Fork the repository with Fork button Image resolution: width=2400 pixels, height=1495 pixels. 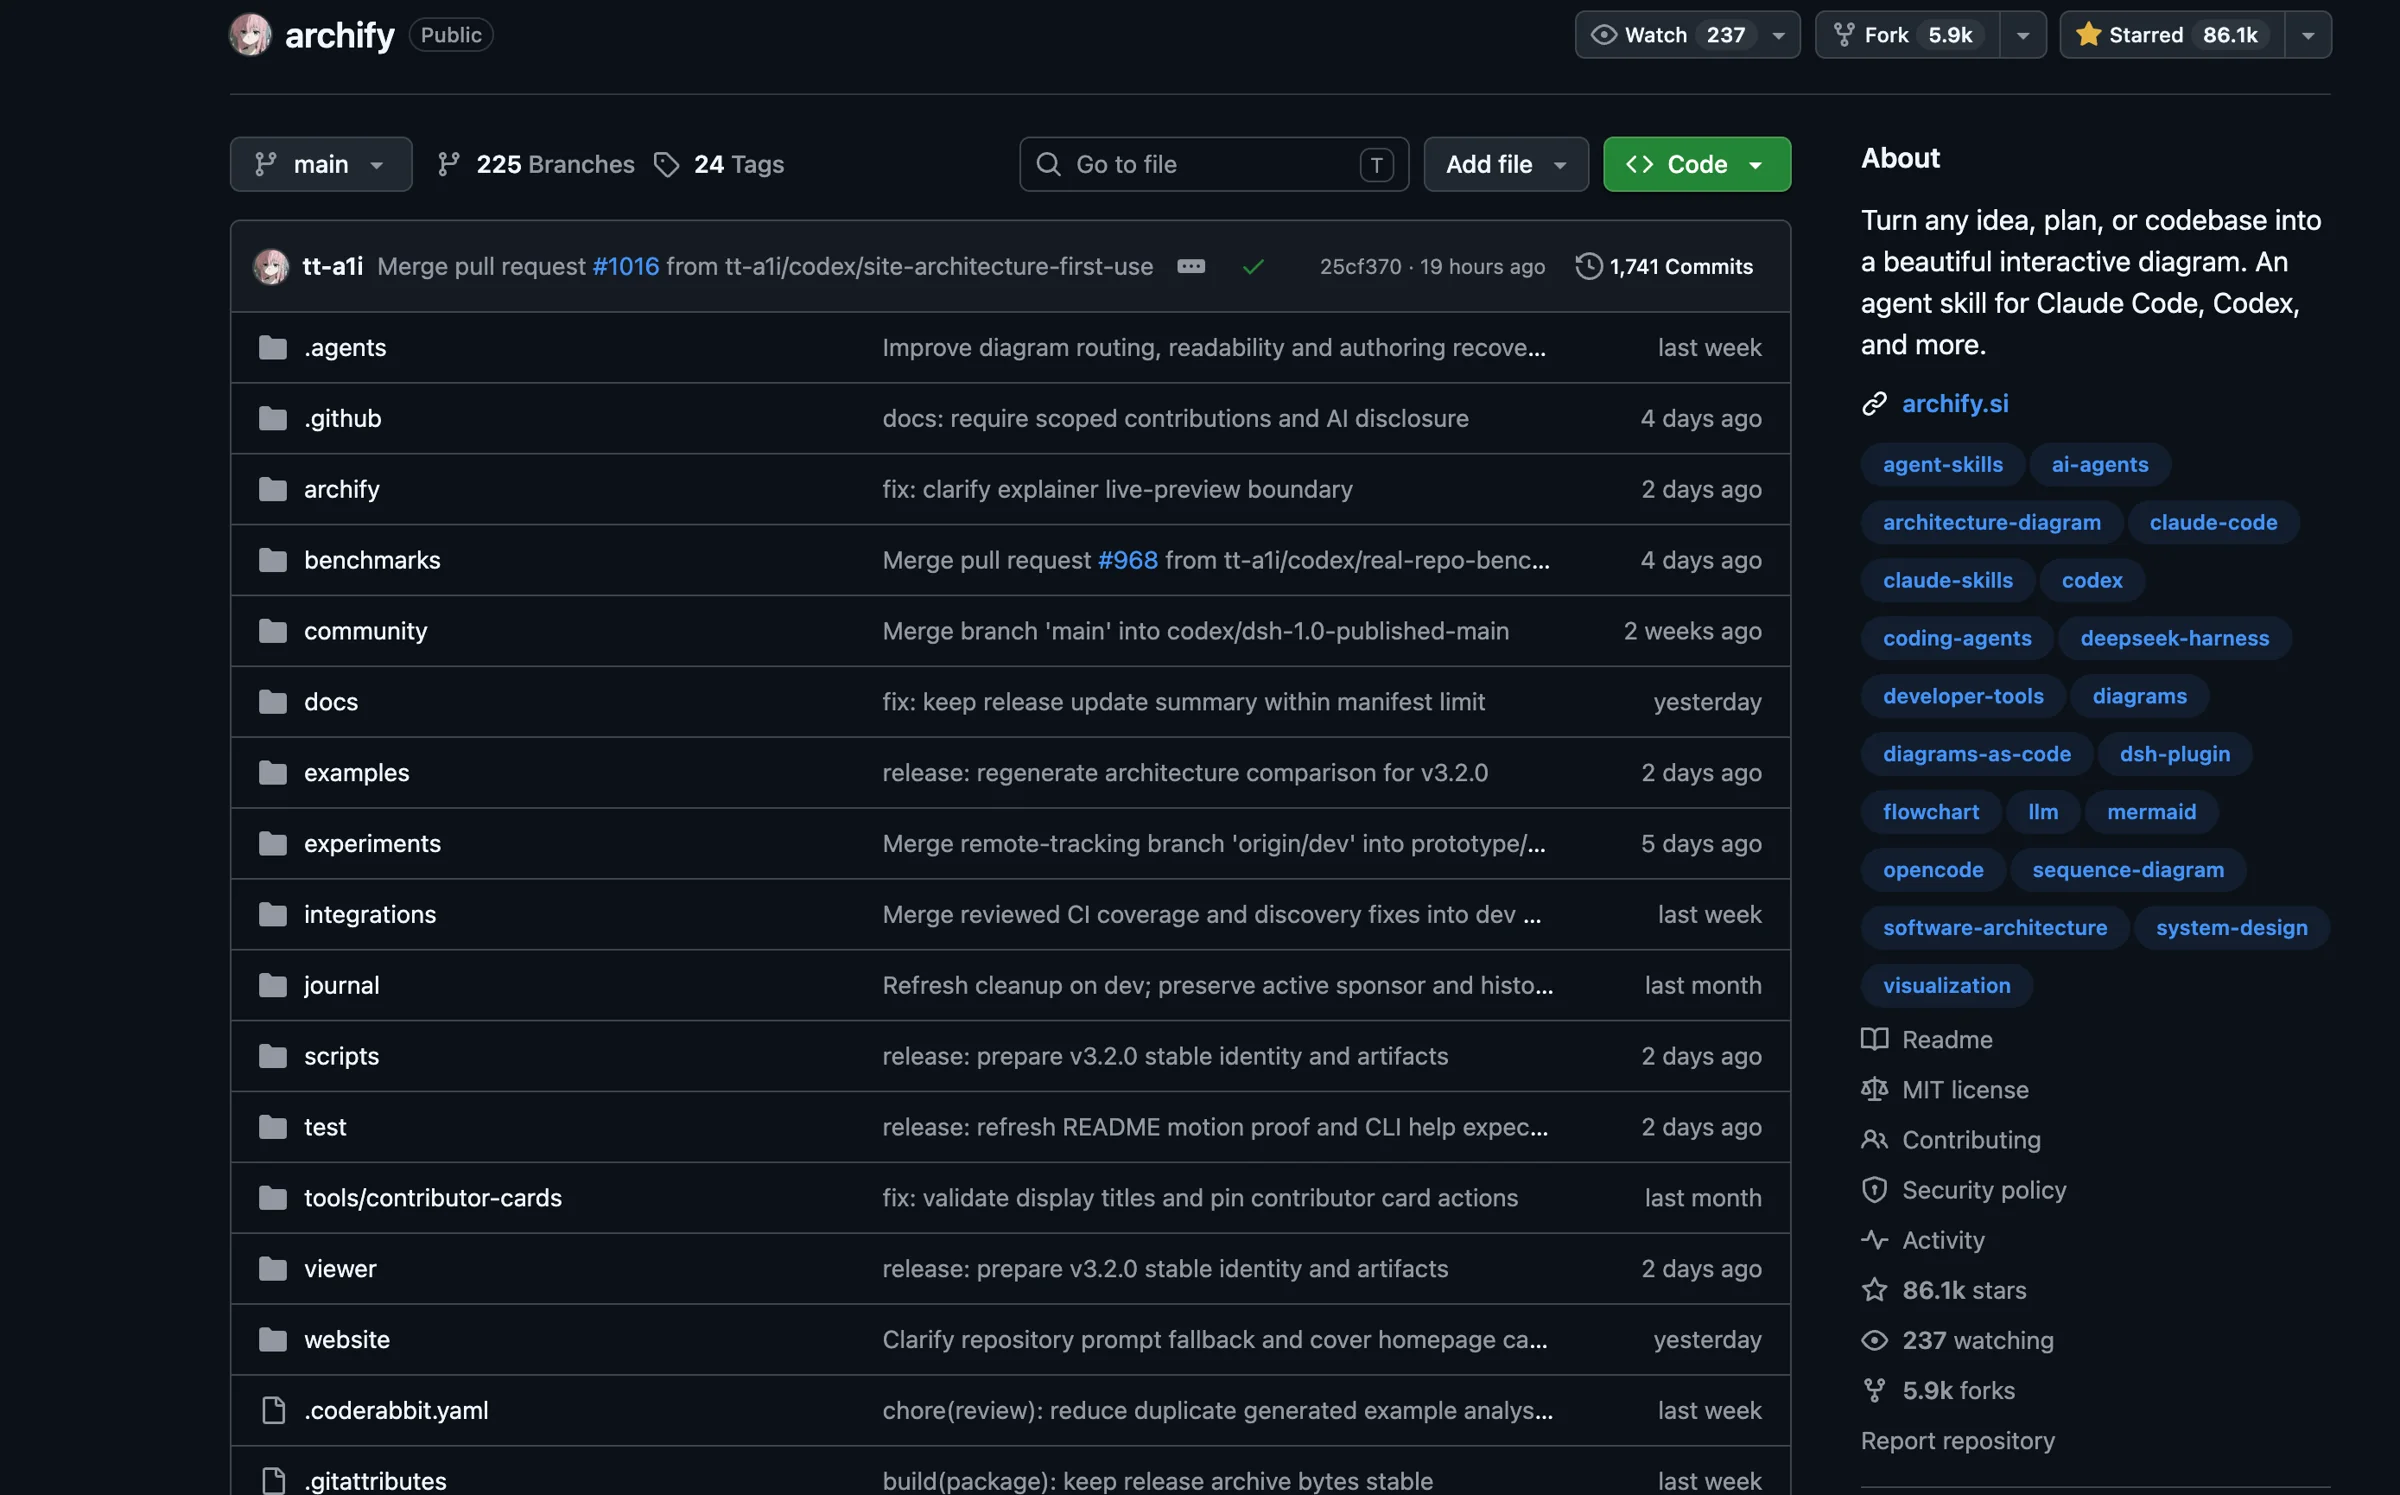1907,35
